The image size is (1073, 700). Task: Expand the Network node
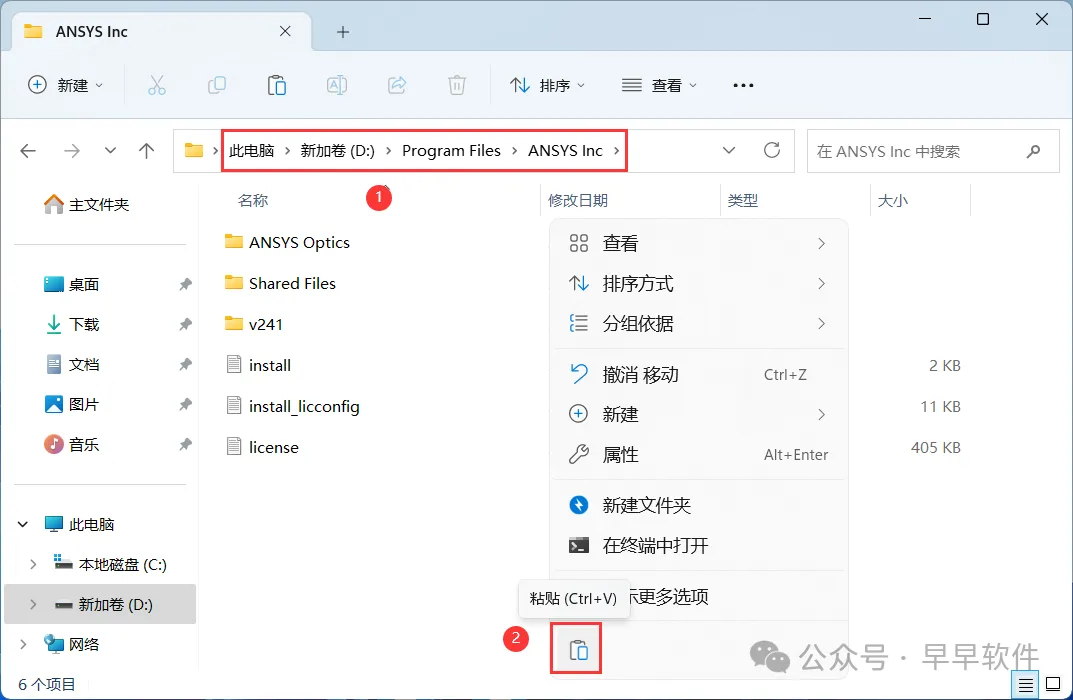[23, 645]
